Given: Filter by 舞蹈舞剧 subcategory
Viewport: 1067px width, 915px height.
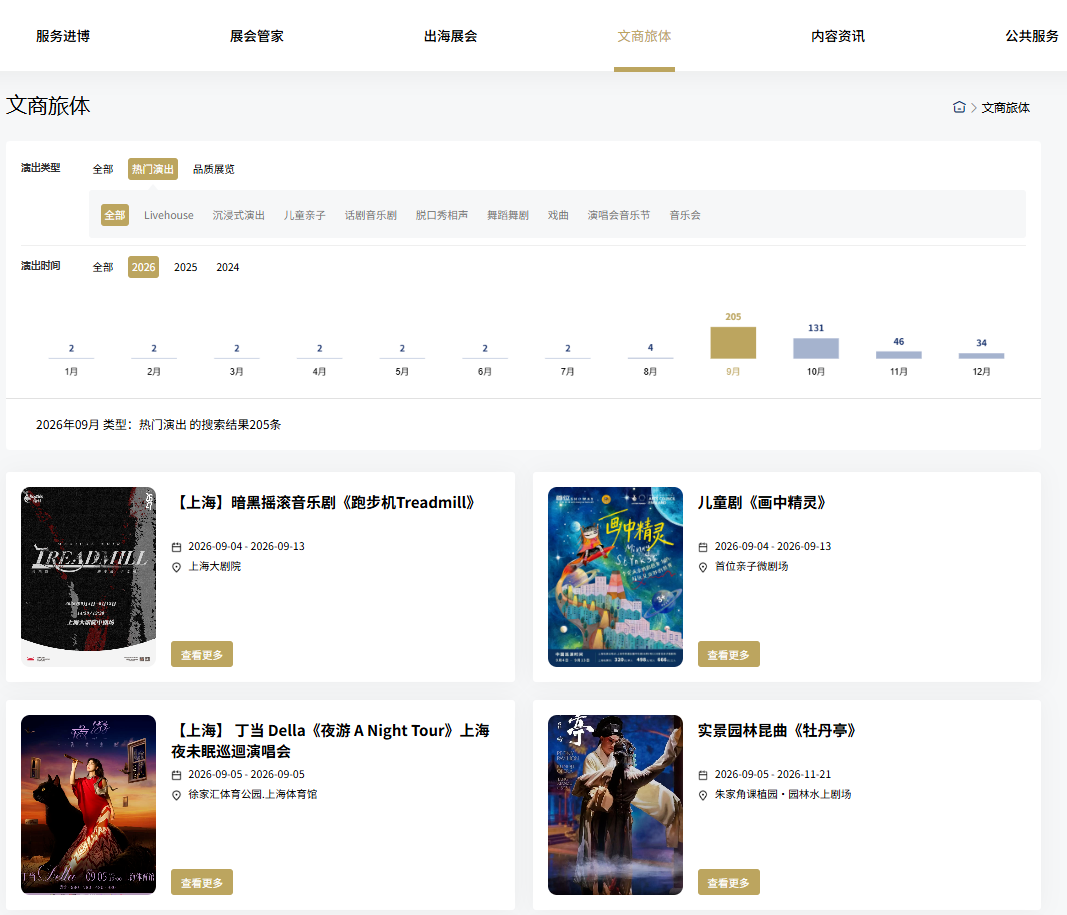Looking at the screenshot, I should (508, 215).
